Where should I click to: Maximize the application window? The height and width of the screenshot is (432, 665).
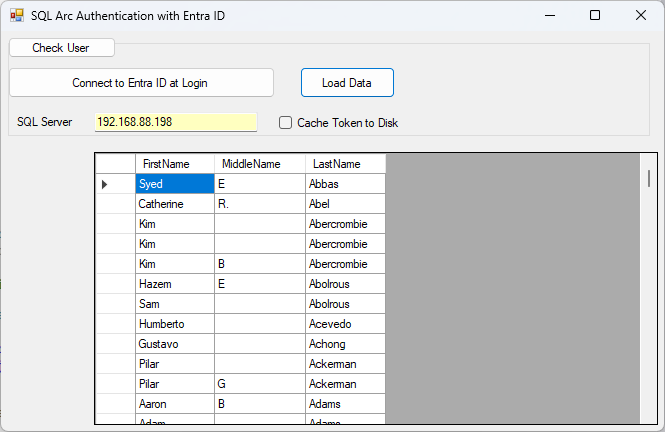pyautogui.click(x=595, y=15)
